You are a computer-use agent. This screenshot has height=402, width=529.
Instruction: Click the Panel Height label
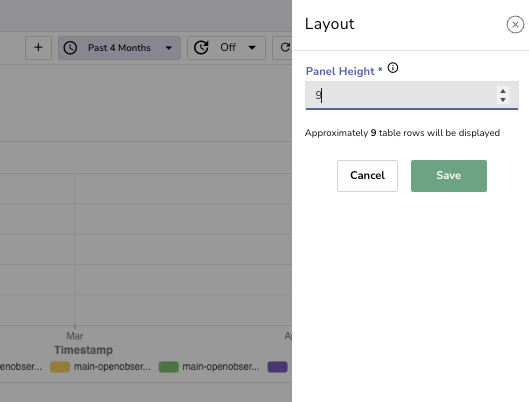click(340, 71)
